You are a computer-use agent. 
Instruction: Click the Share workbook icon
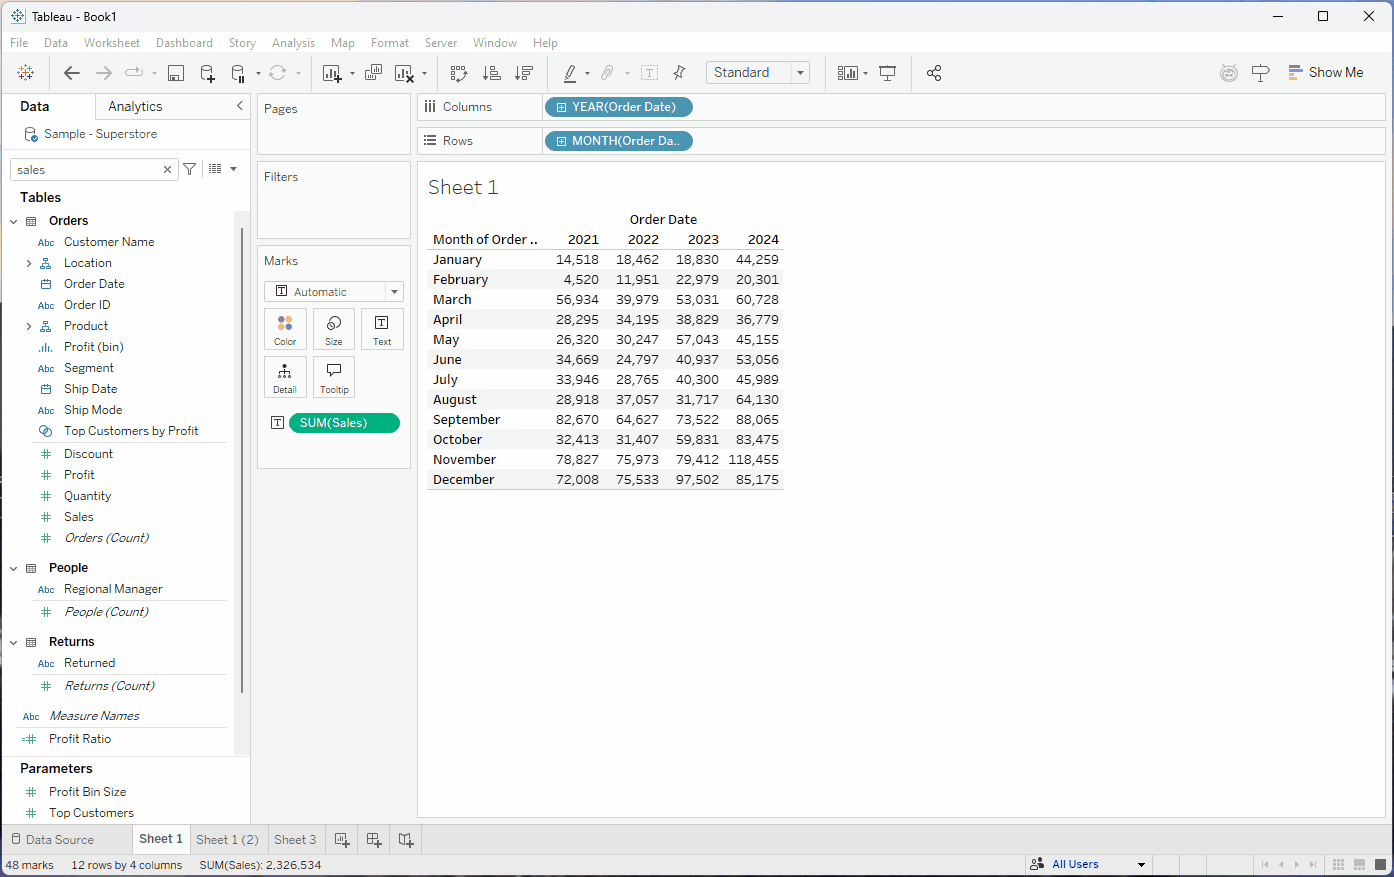(x=934, y=73)
